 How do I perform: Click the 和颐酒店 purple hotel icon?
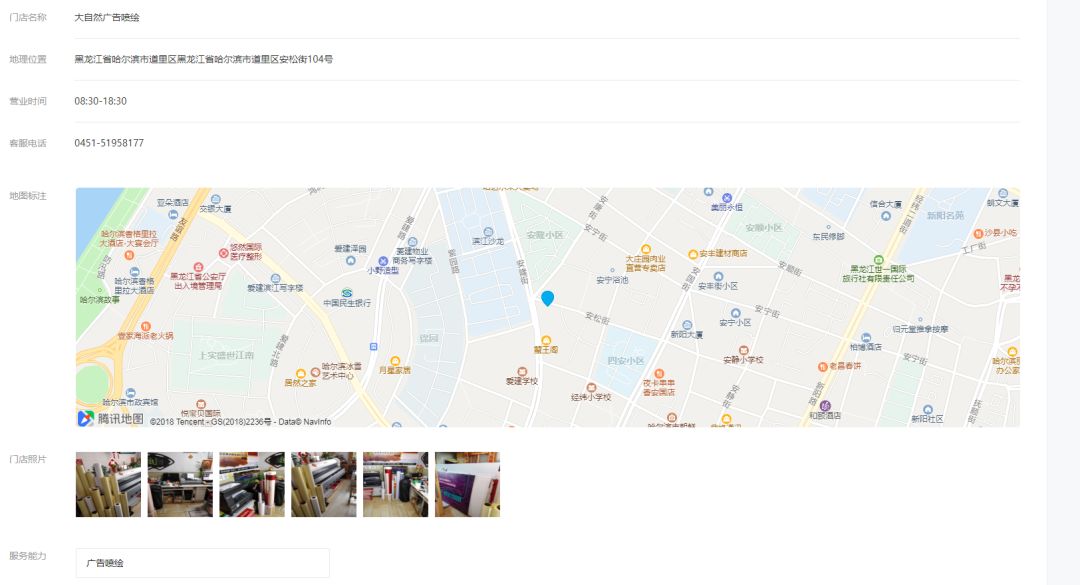coord(825,406)
